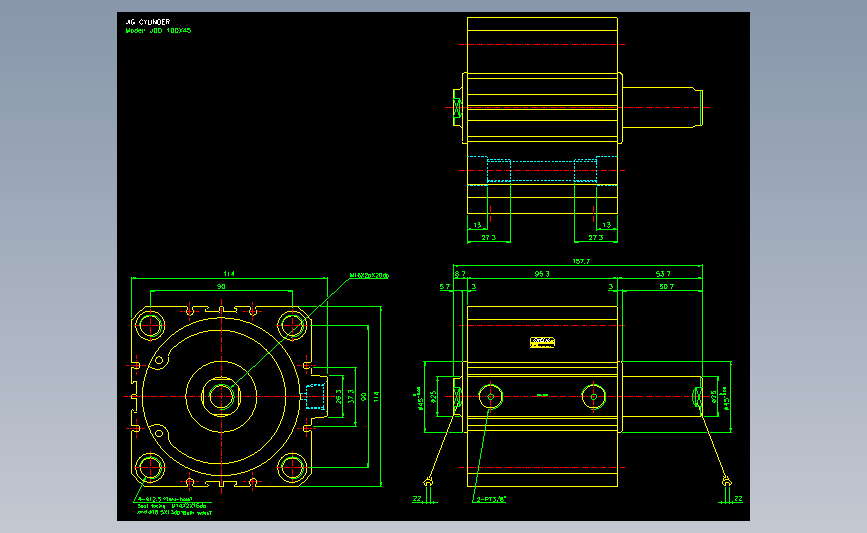The image size is (867, 533).
Task: Click the vertical 90 hole-spacing dimension
Action: [x=363, y=396]
